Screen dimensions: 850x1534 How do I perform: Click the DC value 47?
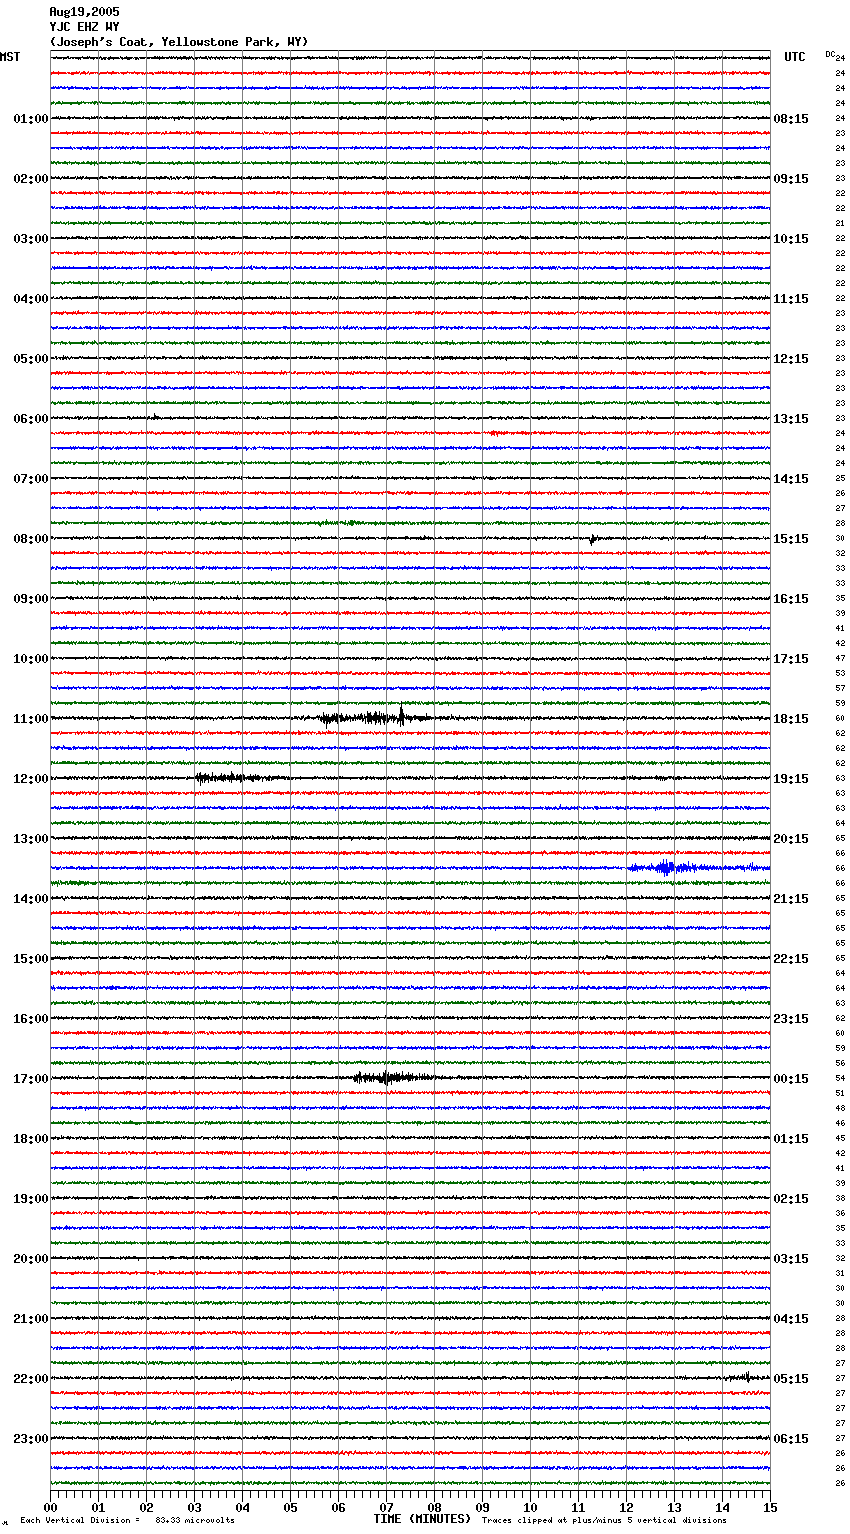point(840,659)
